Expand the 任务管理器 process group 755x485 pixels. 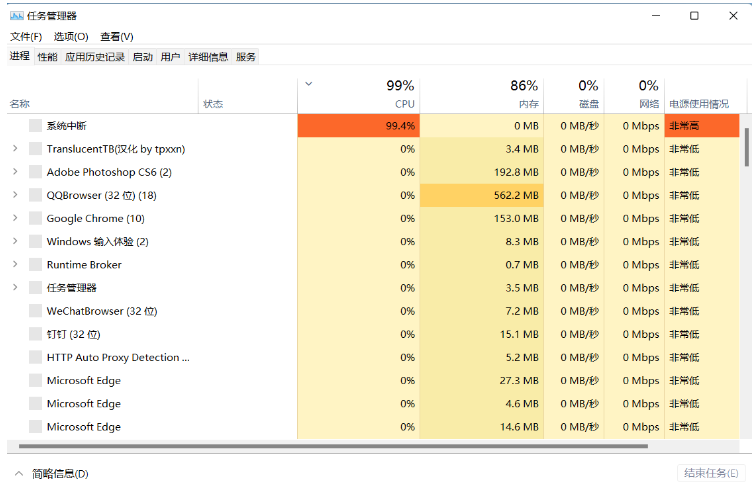click(15, 287)
